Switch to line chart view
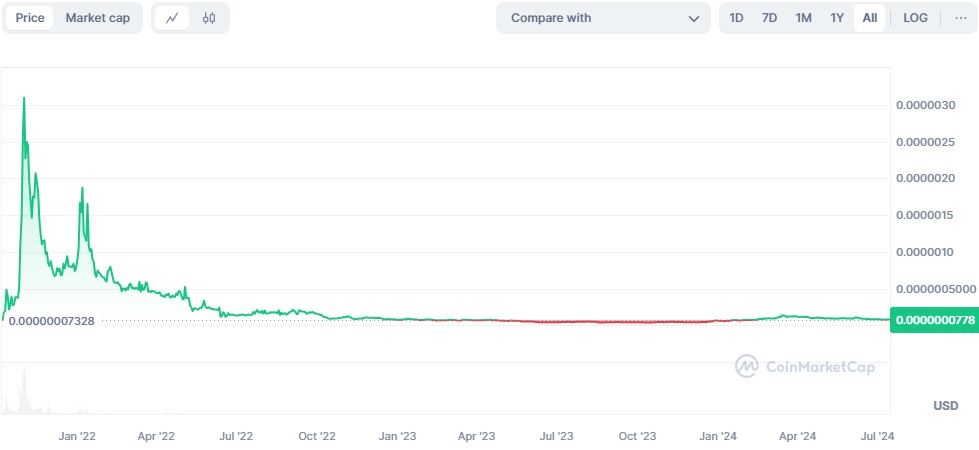Screen dimensions: 979x450 (x=172, y=18)
